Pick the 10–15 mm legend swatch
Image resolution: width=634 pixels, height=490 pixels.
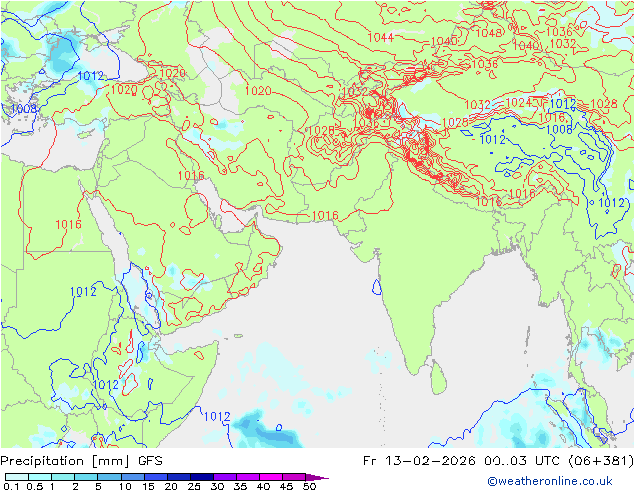coord(132,477)
